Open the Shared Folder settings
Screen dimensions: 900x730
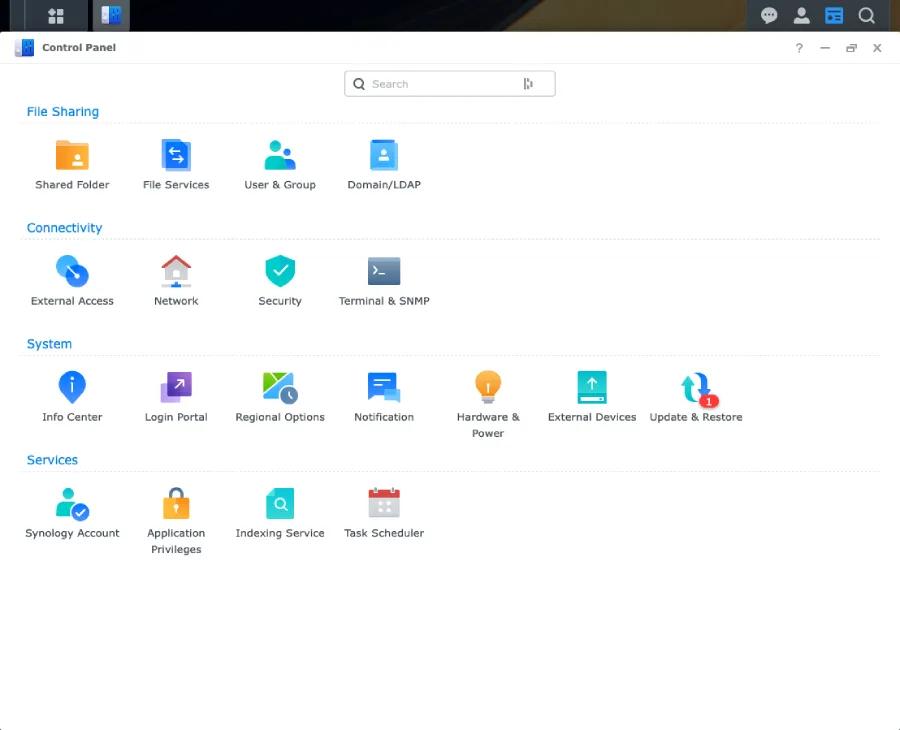click(x=72, y=165)
